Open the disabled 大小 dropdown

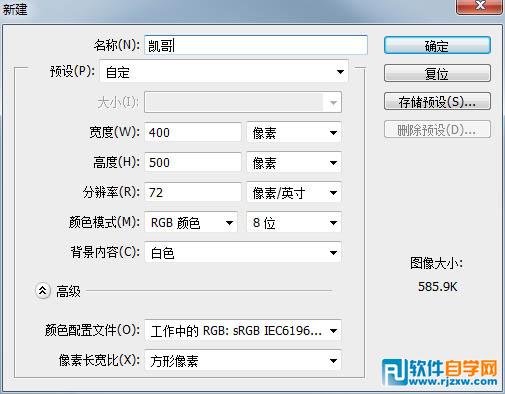[x=243, y=102]
